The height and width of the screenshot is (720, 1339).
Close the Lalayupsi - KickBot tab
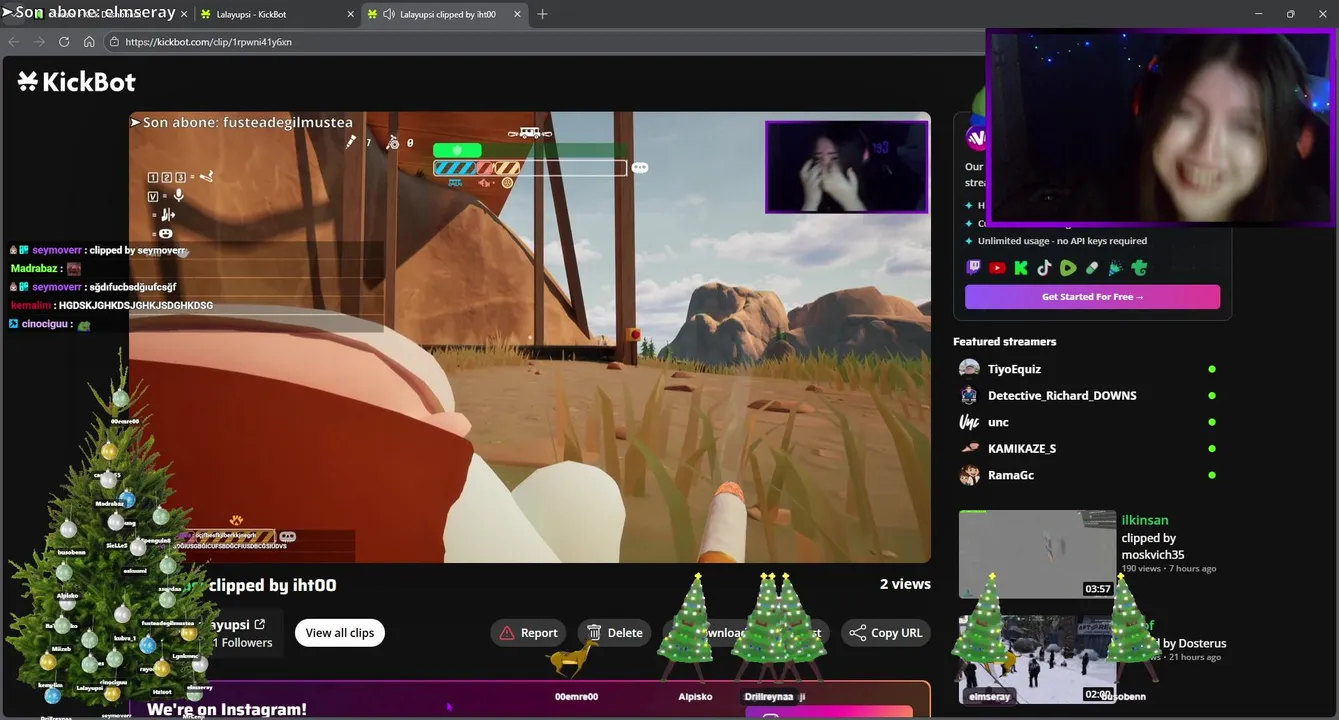click(351, 15)
